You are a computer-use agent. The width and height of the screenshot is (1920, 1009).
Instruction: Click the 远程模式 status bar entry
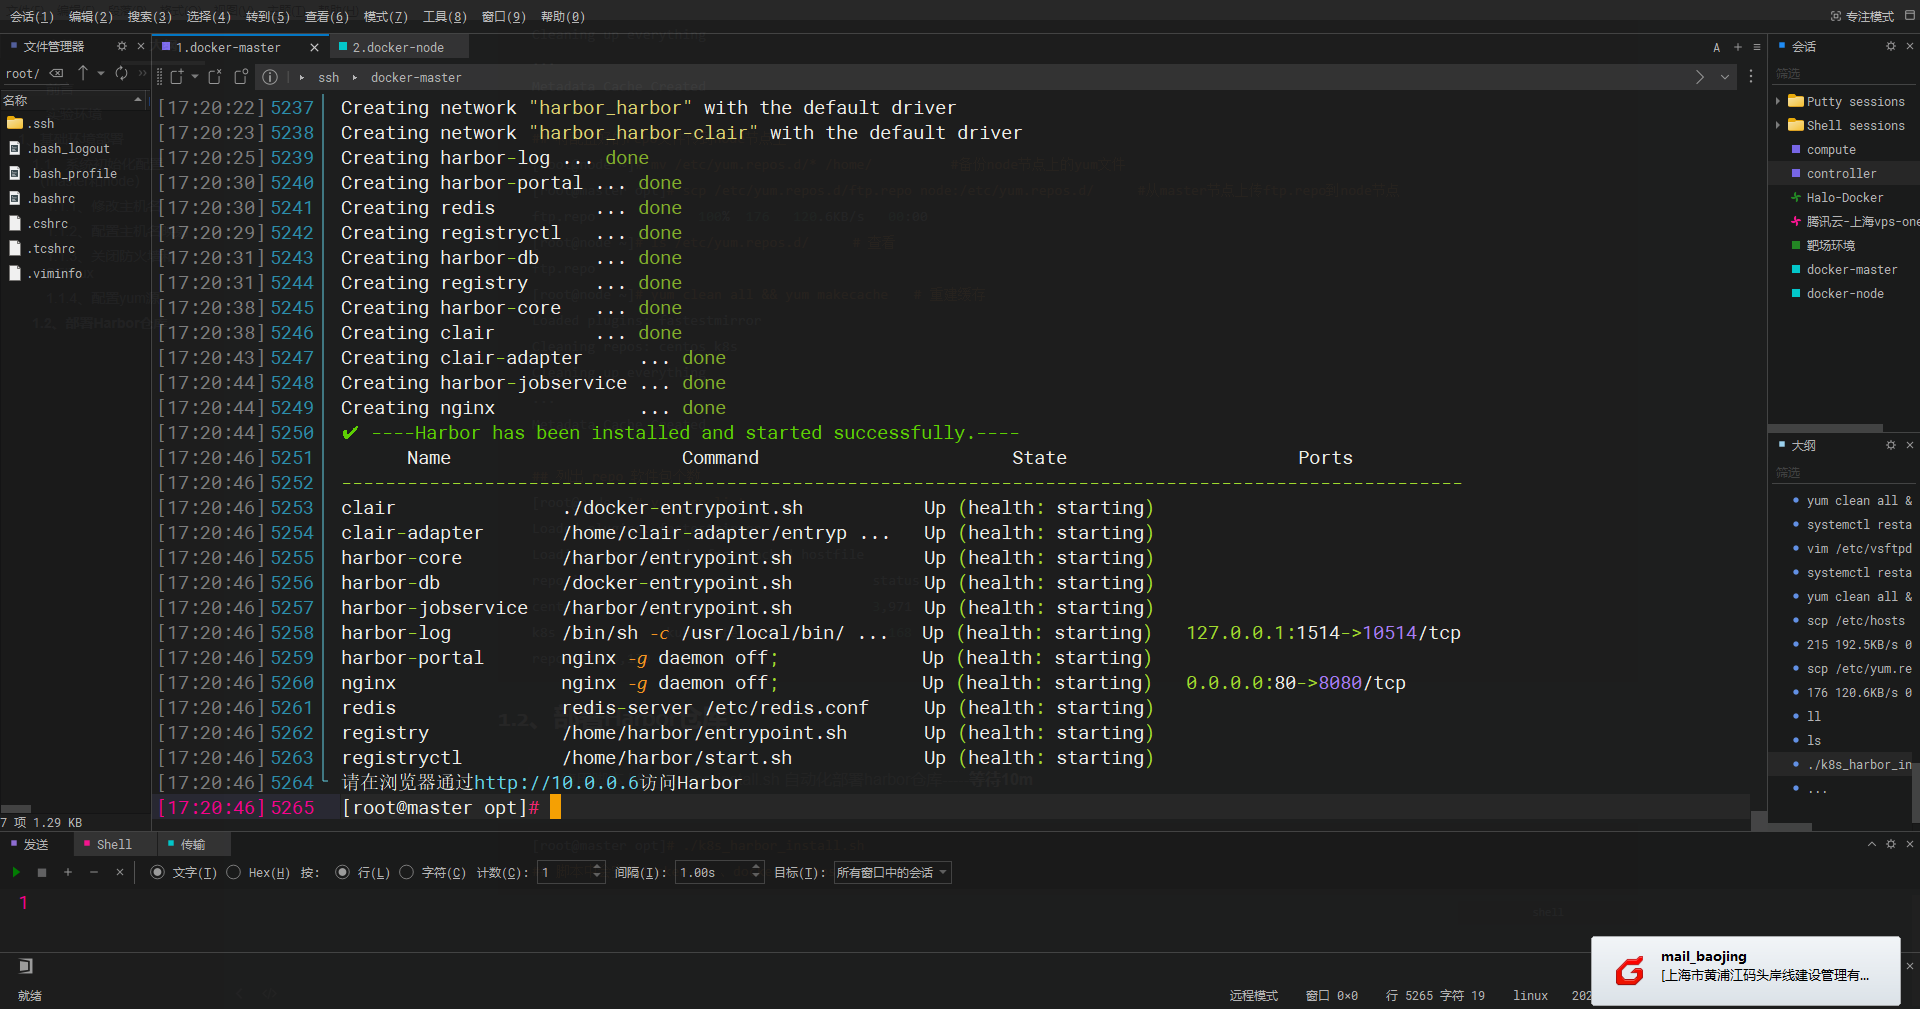tap(1253, 995)
